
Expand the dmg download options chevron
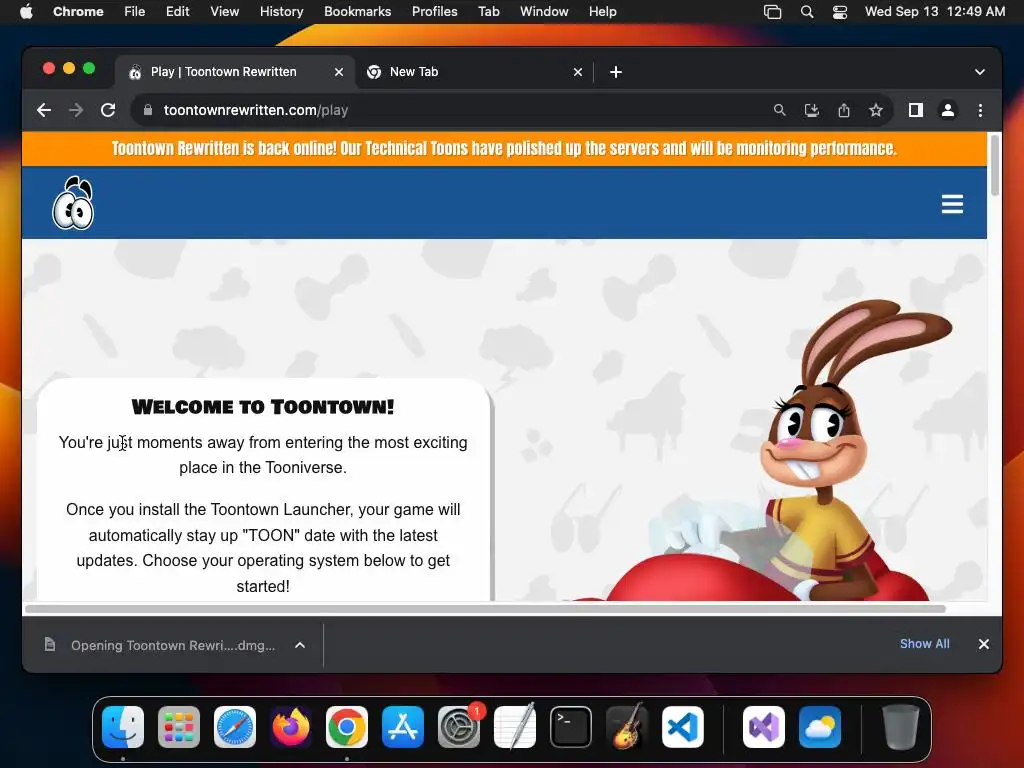coord(300,645)
